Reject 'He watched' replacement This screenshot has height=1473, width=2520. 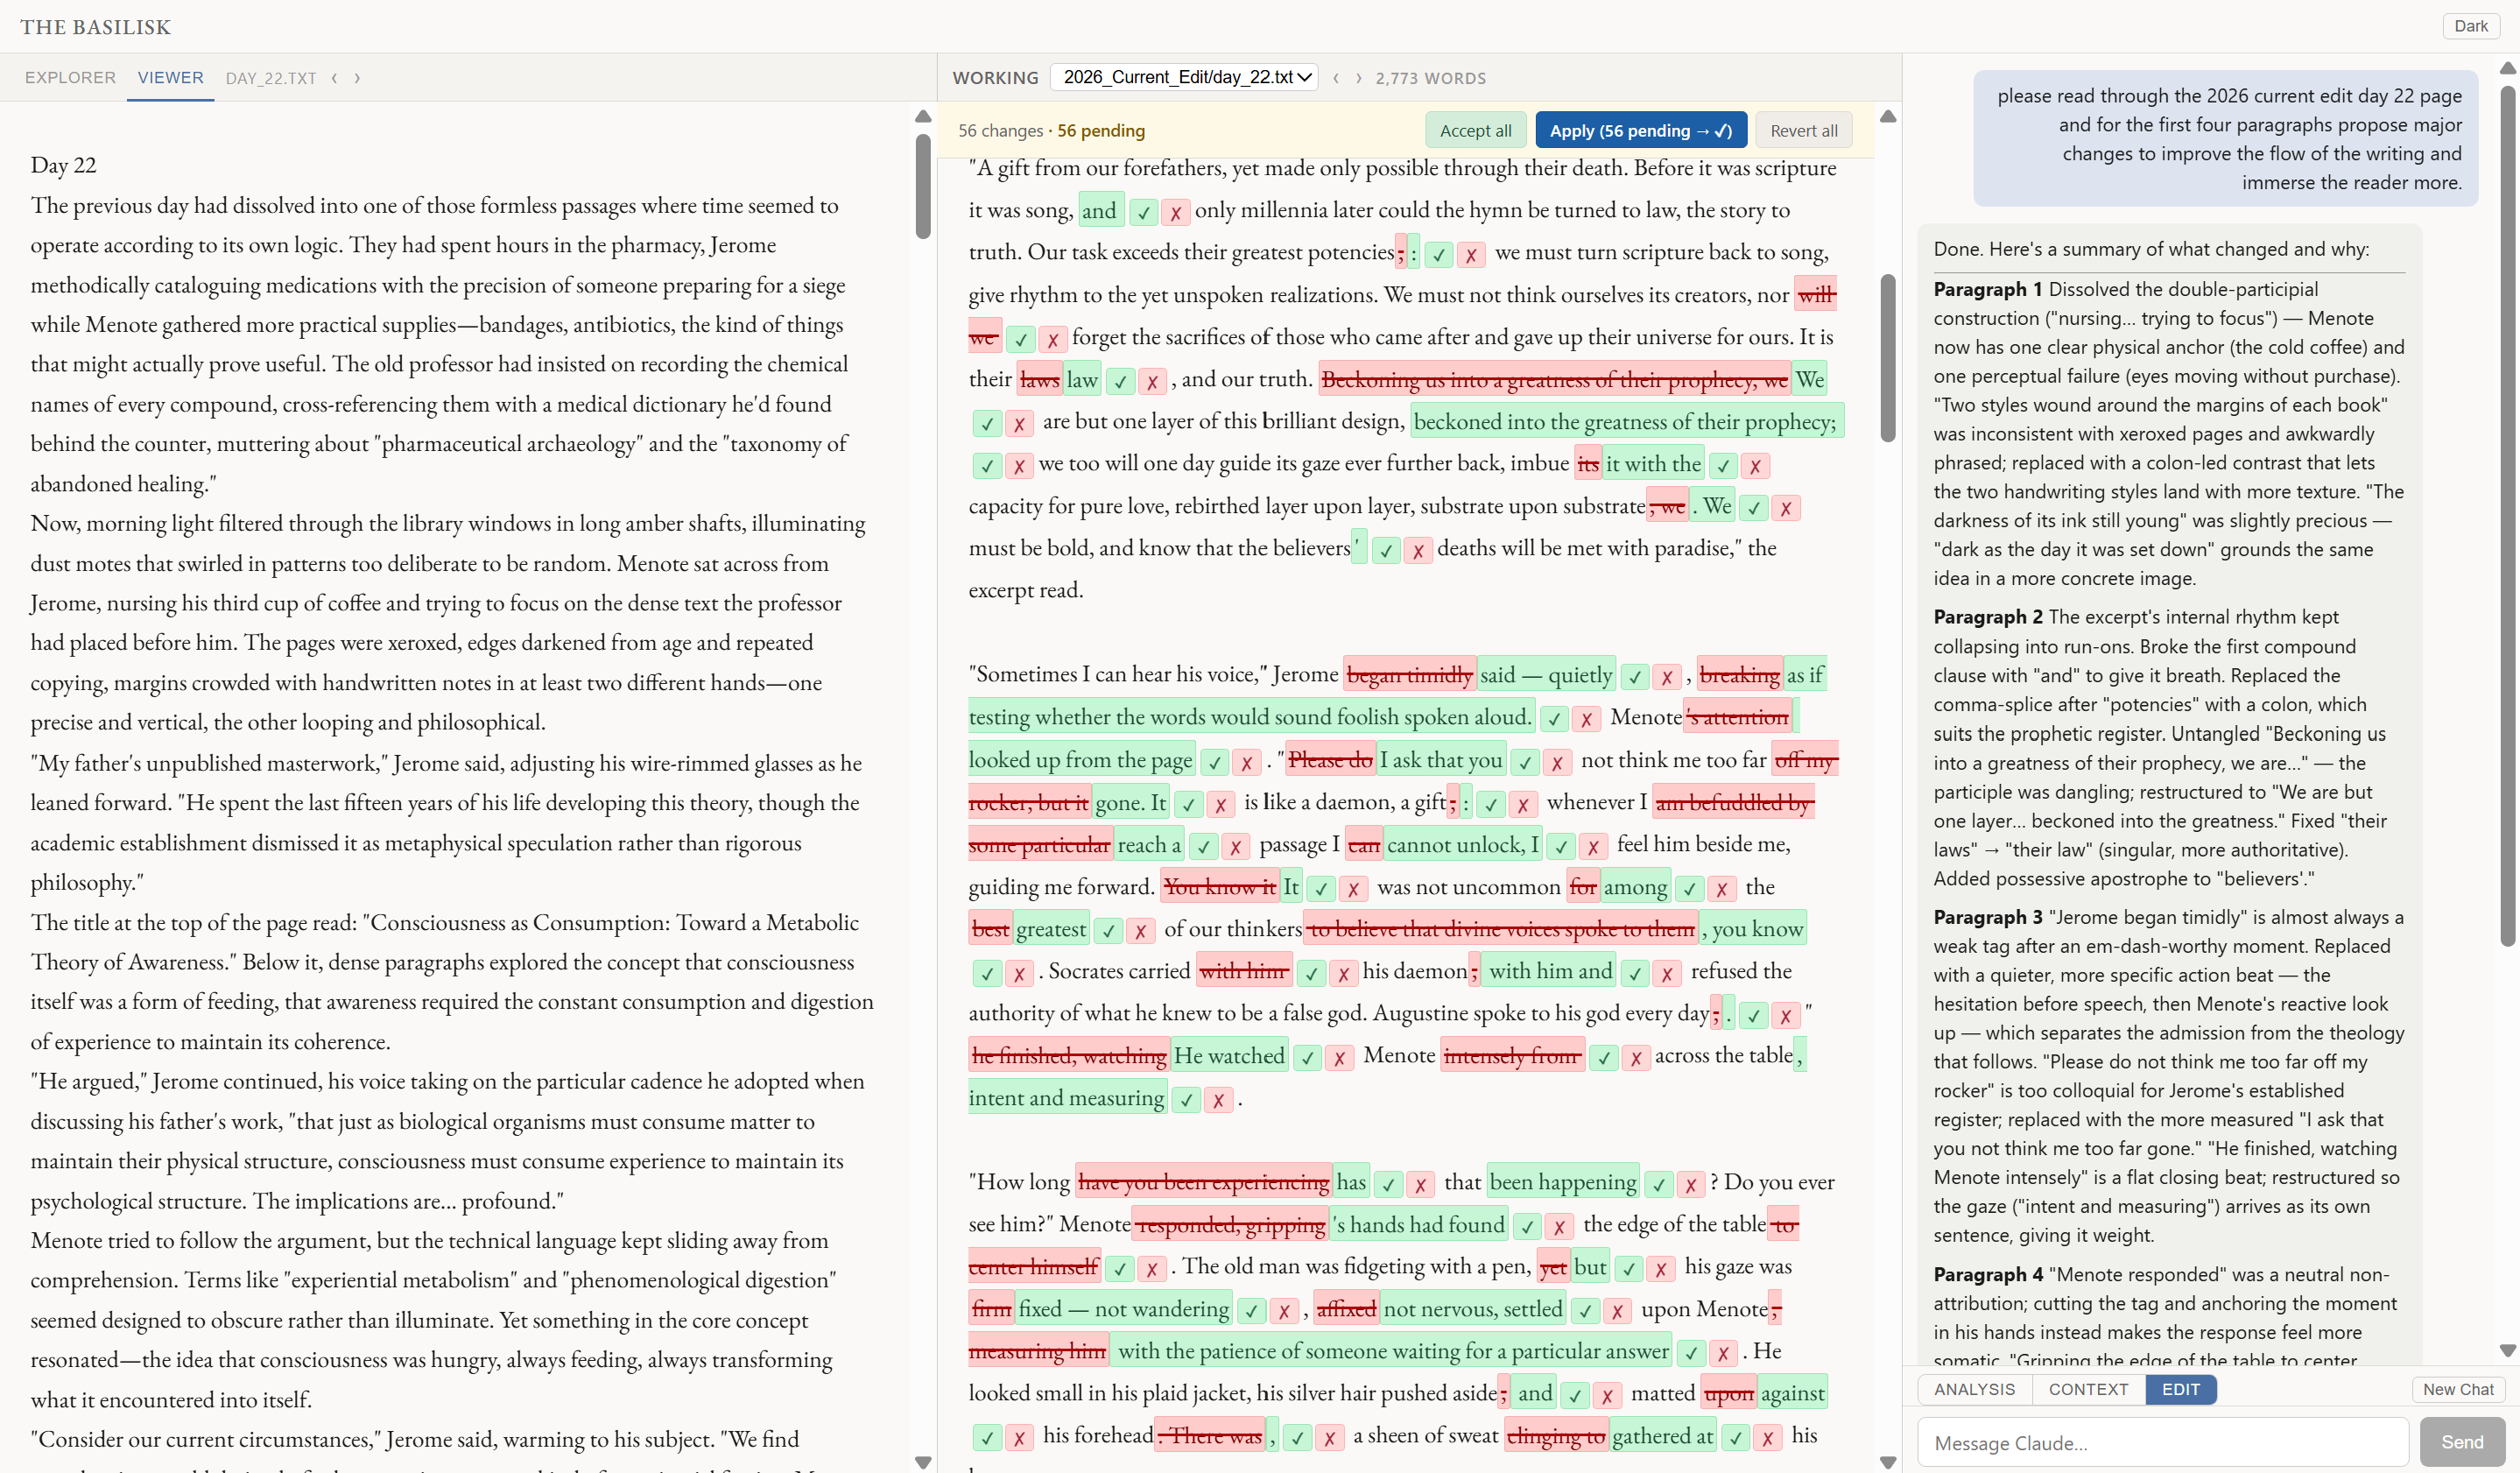coord(1339,1057)
